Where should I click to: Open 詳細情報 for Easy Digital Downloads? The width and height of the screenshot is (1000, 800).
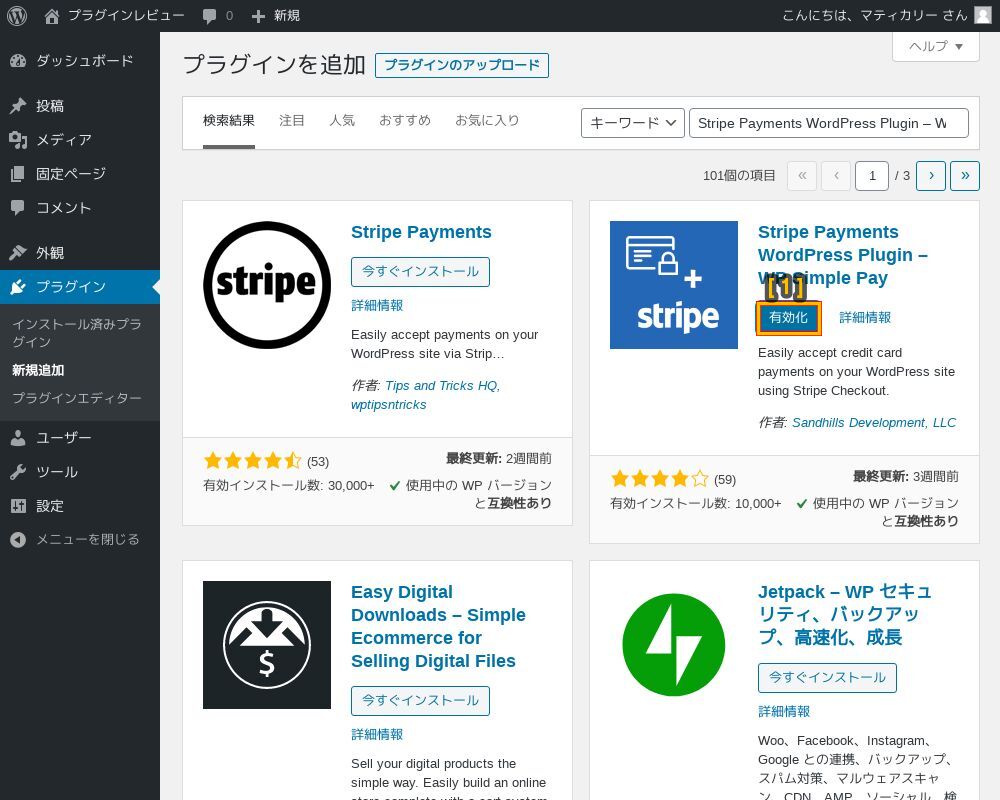(377, 735)
